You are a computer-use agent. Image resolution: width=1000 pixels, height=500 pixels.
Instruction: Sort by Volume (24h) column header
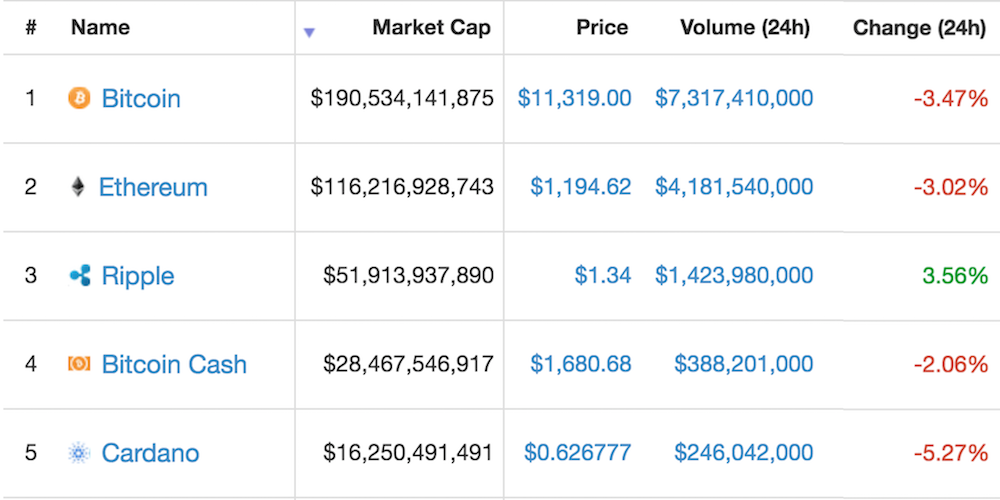(744, 28)
